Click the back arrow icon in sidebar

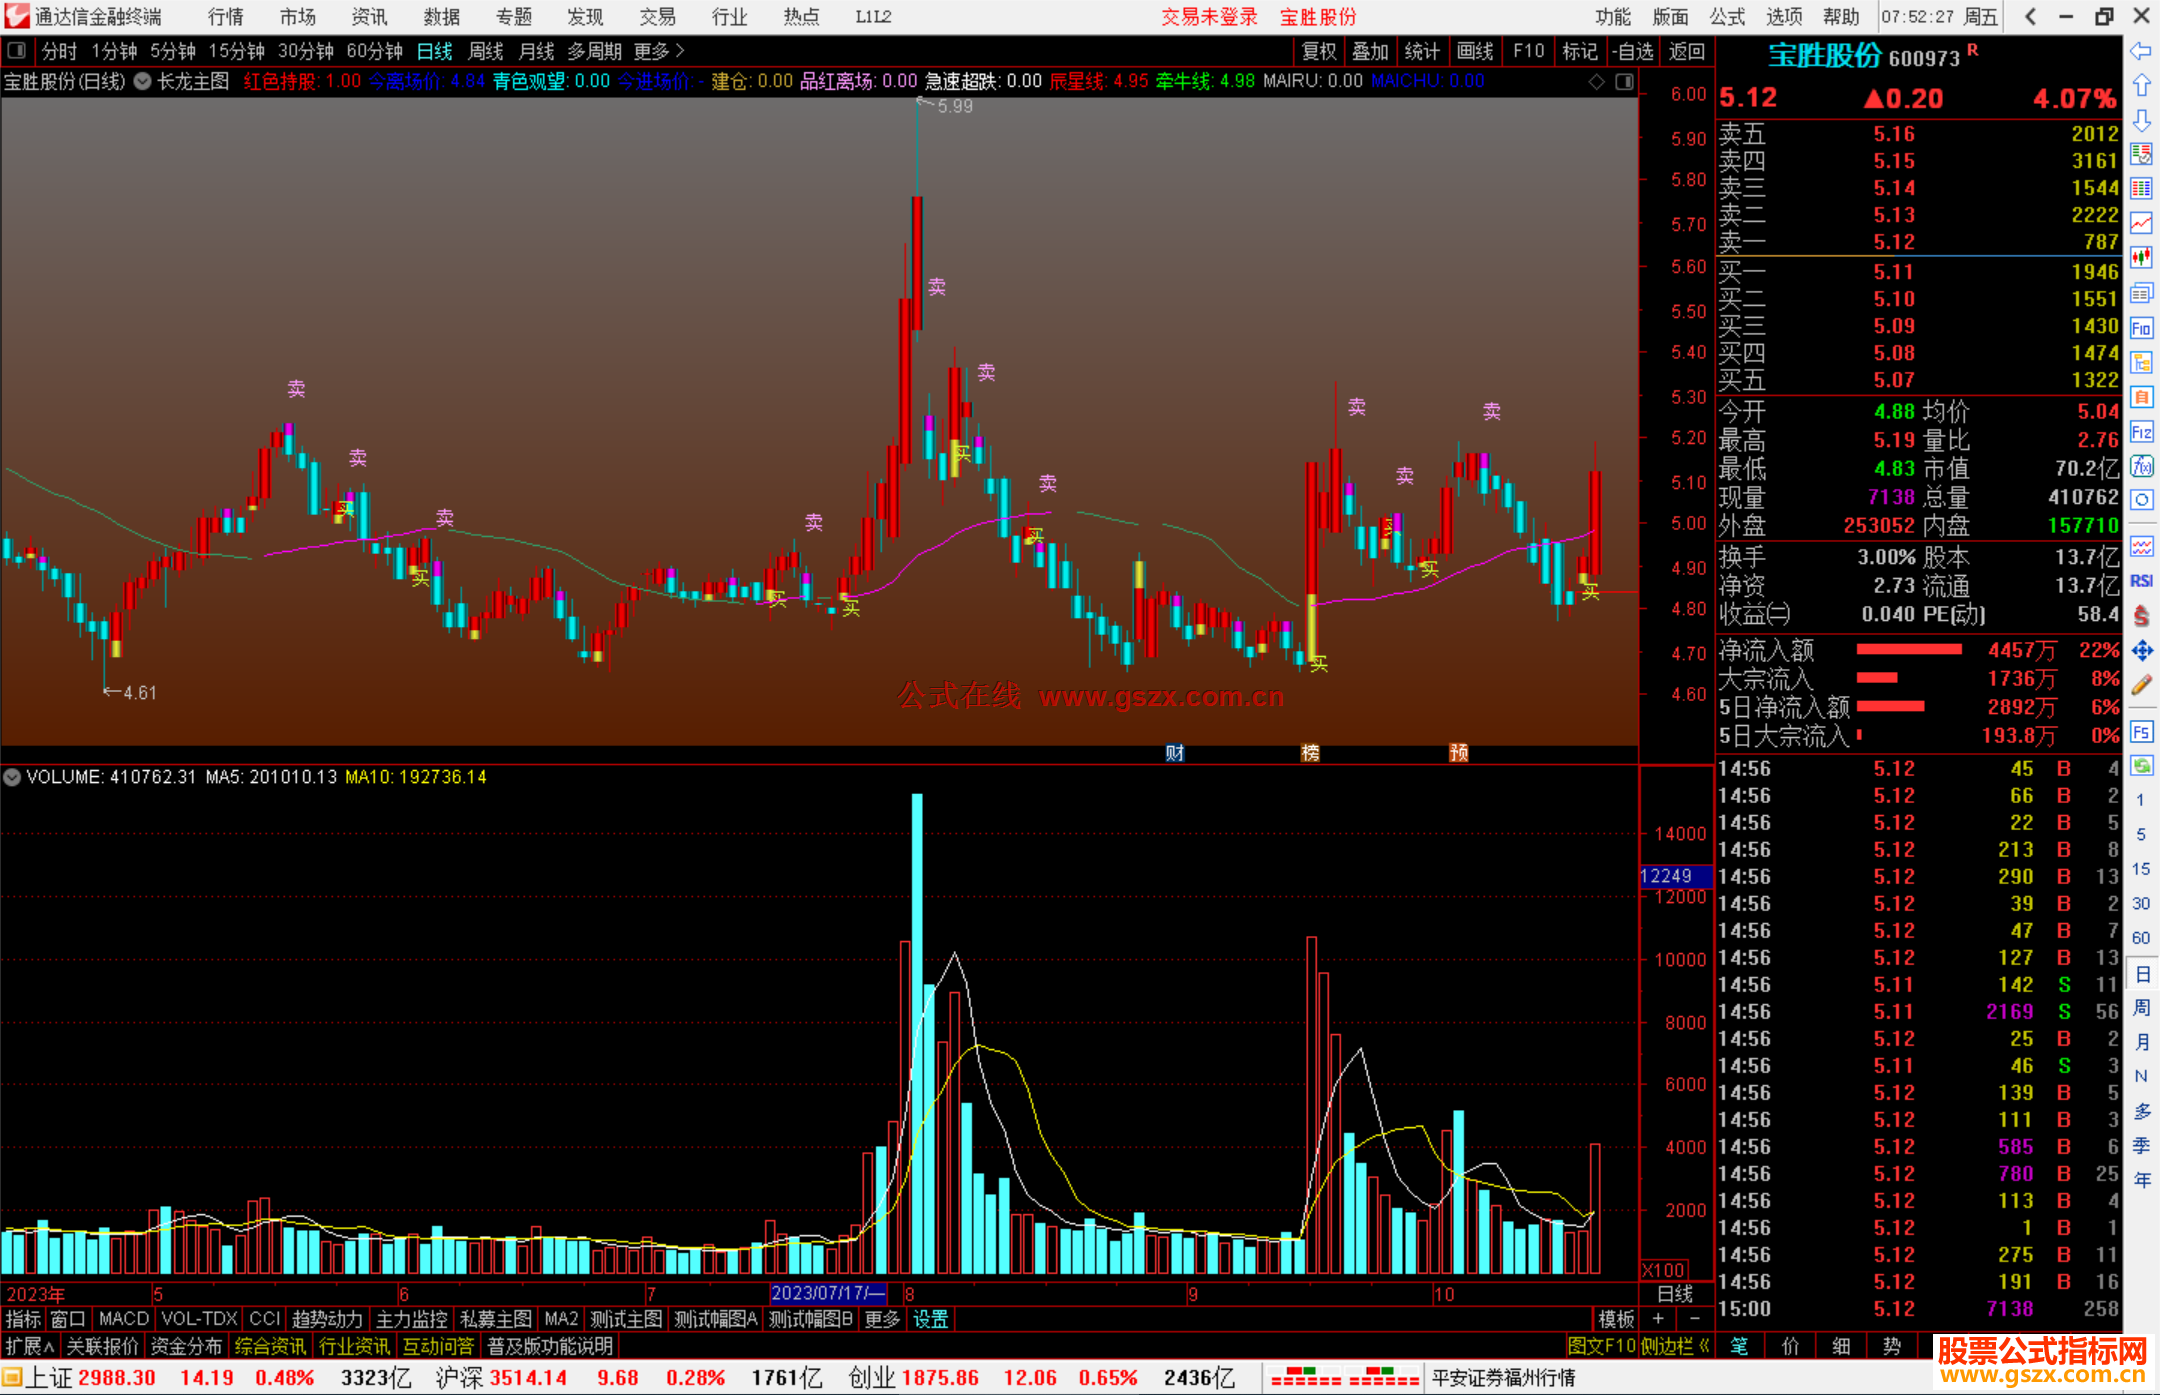tap(2141, 51)
